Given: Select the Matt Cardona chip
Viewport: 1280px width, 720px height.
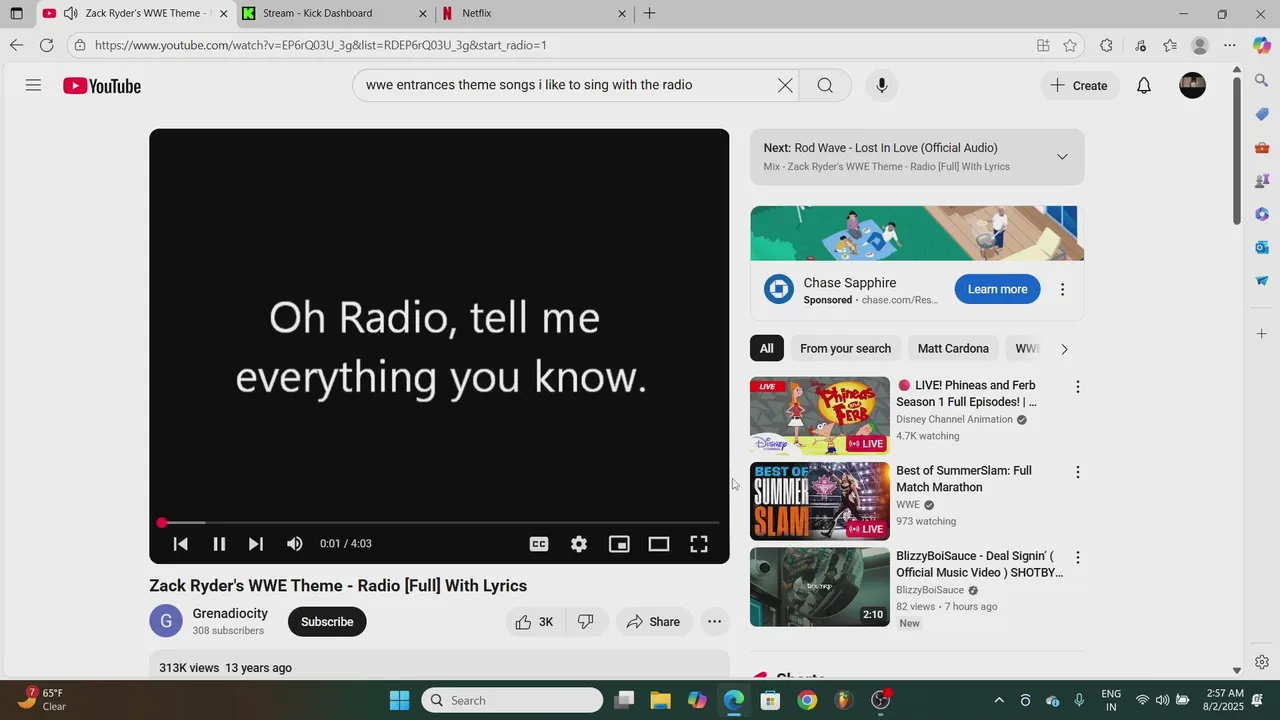Looking at the screenshot, I should pos(953,349).
